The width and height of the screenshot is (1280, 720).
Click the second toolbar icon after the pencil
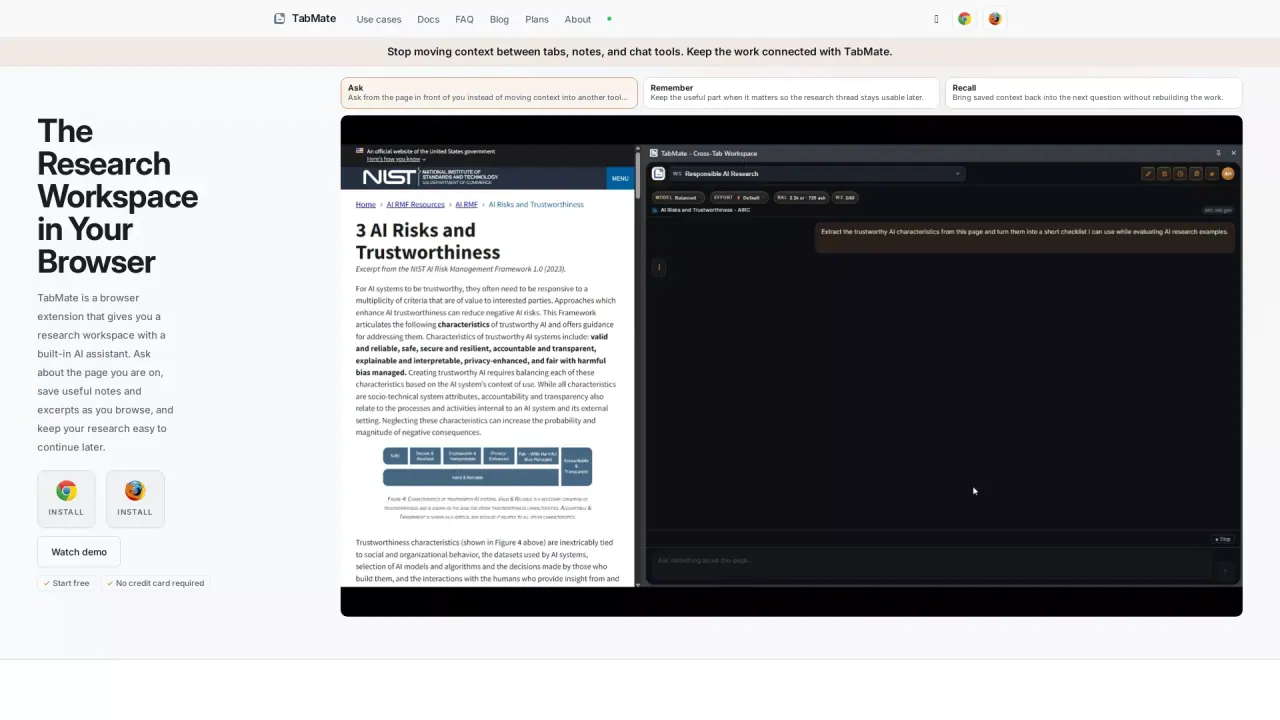tap(1164, 174)
